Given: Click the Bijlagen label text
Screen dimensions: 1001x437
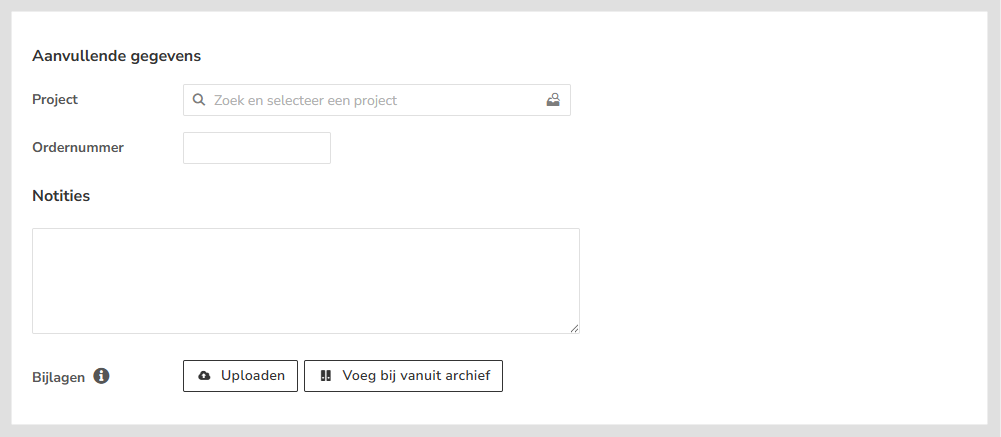Looking at the screenshot, I should click(x=59, y=377).
